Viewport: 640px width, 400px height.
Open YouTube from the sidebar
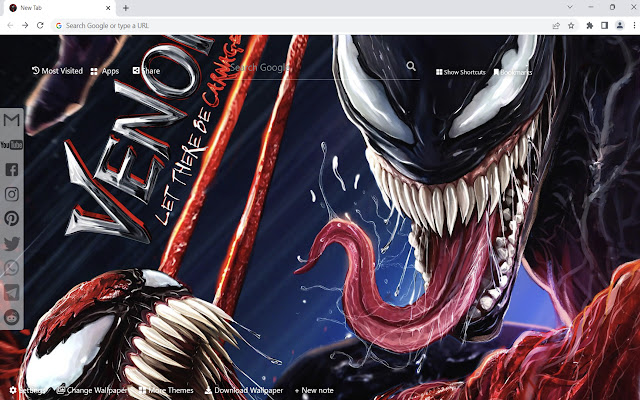[11, 145]
